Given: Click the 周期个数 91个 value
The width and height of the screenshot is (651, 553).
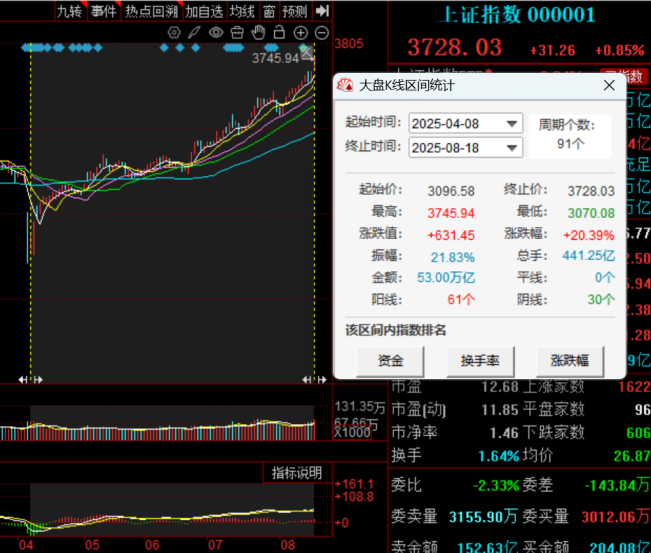Looking at the screenshot, I should click(x=571, y=144).
